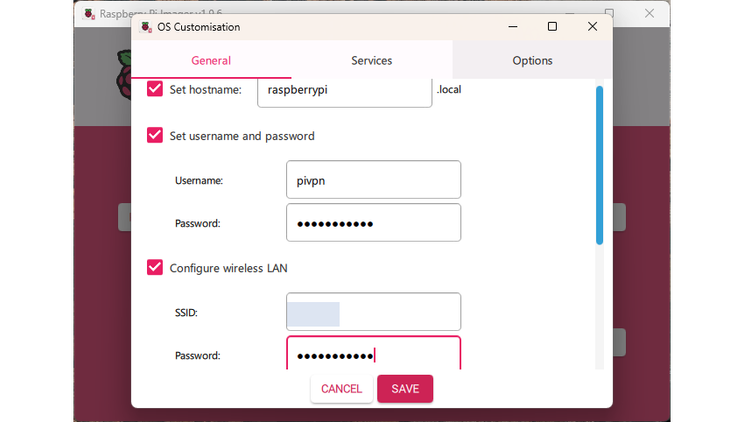
Task: Close the OS Customisation dialog
Action: coord(592,27)
